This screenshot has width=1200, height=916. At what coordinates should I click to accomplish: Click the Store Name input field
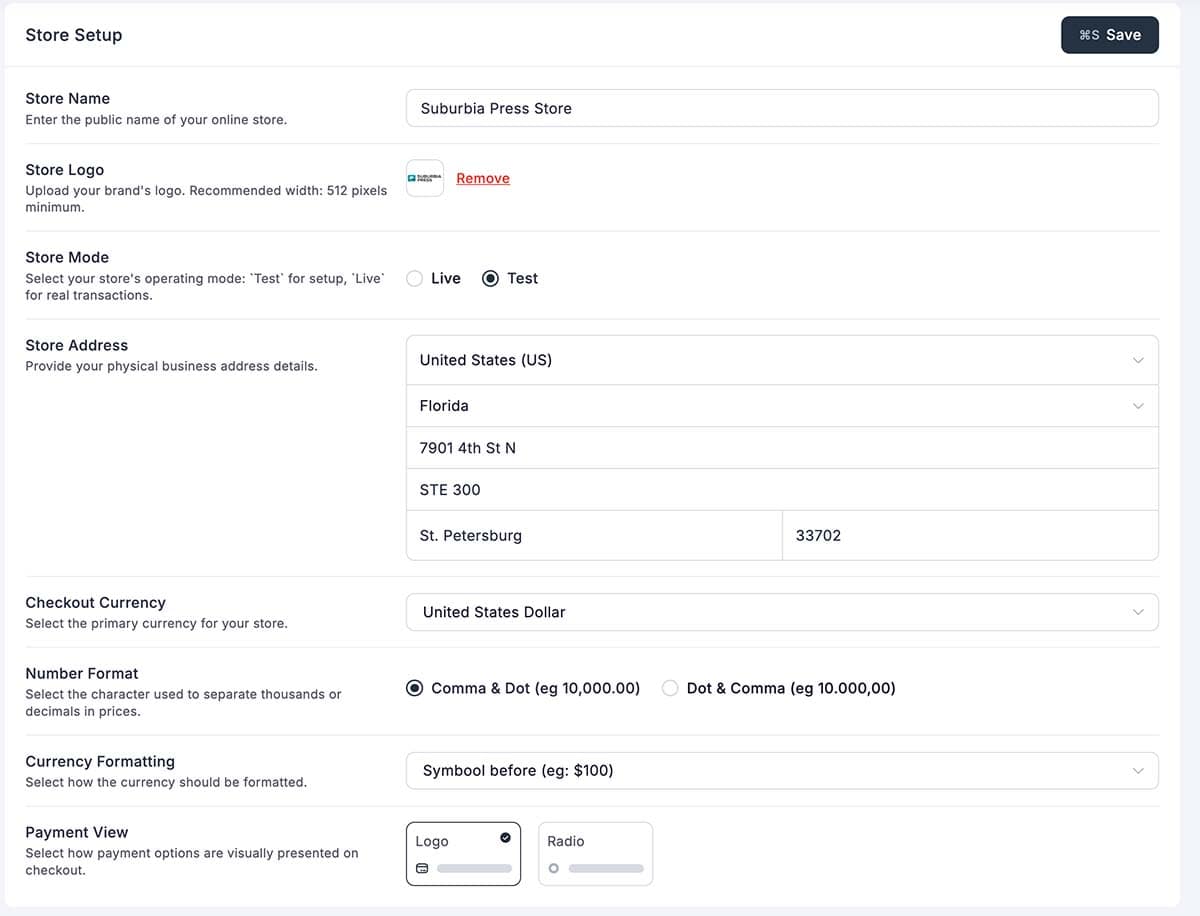(x=781, y=108)
